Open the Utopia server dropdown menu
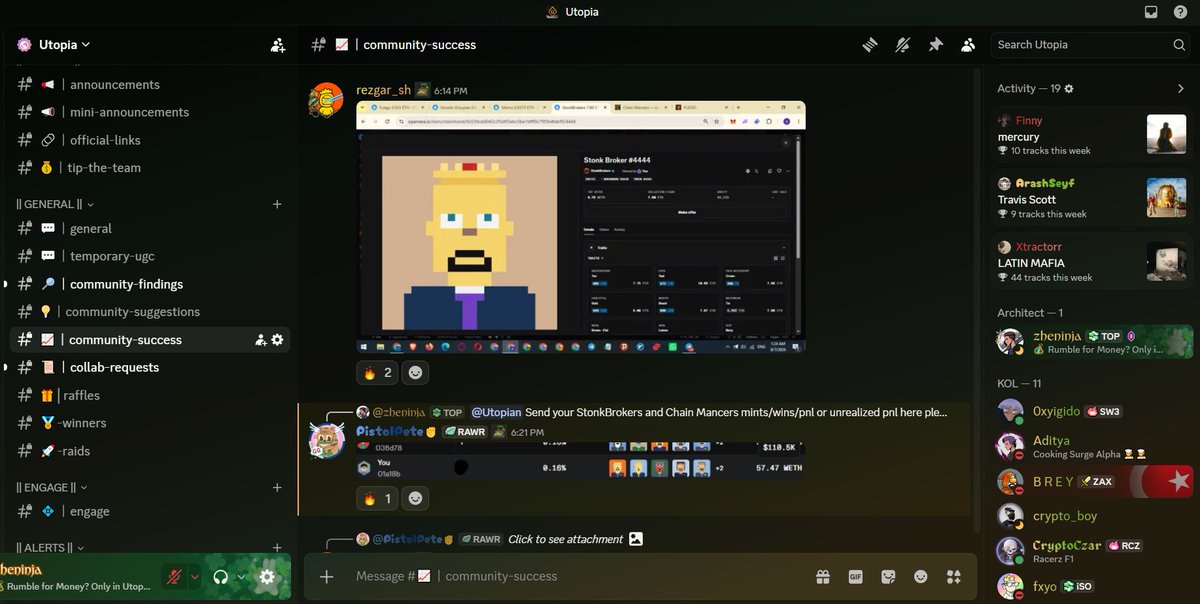 pyautogui.click(x=64, y=45)
